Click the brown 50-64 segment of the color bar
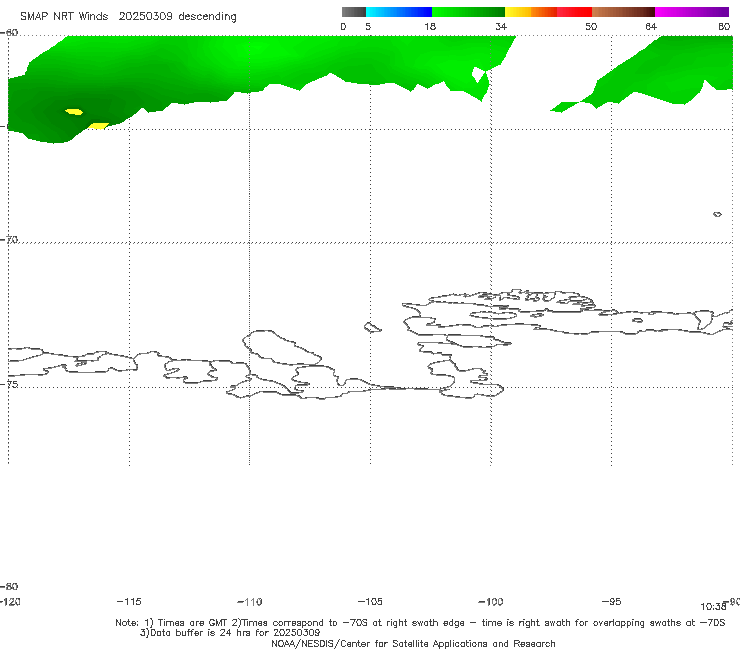This screenshot has height=650, width=740. 623,12
